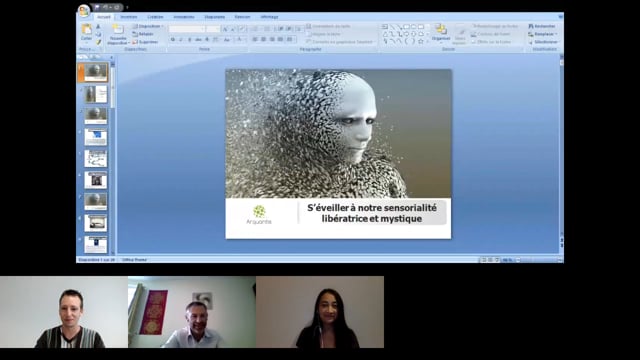This screenshot has height=360, width=640.
Task: Click the Coller paste button
Action: [x=86, y=32]
